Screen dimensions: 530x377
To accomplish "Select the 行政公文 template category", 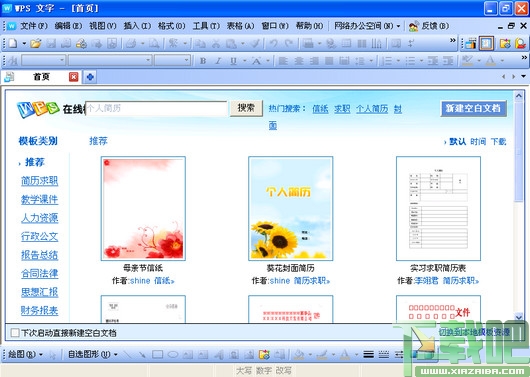I will (x=40, y=236).
